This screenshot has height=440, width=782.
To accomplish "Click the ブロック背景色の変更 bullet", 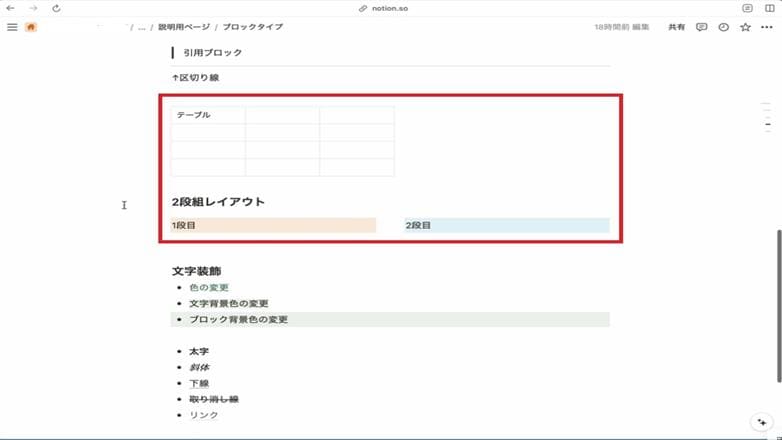I will click(x=390, y=319).
